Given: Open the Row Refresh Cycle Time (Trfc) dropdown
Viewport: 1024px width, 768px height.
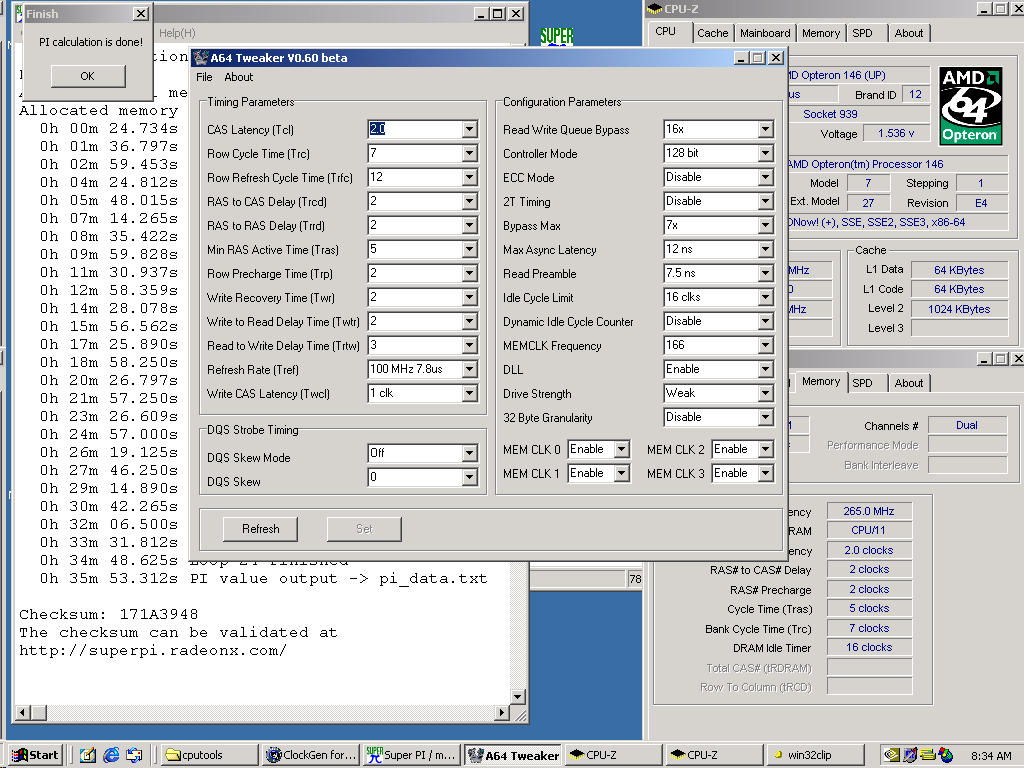Looking at the screenshot, I should (470, 178).
